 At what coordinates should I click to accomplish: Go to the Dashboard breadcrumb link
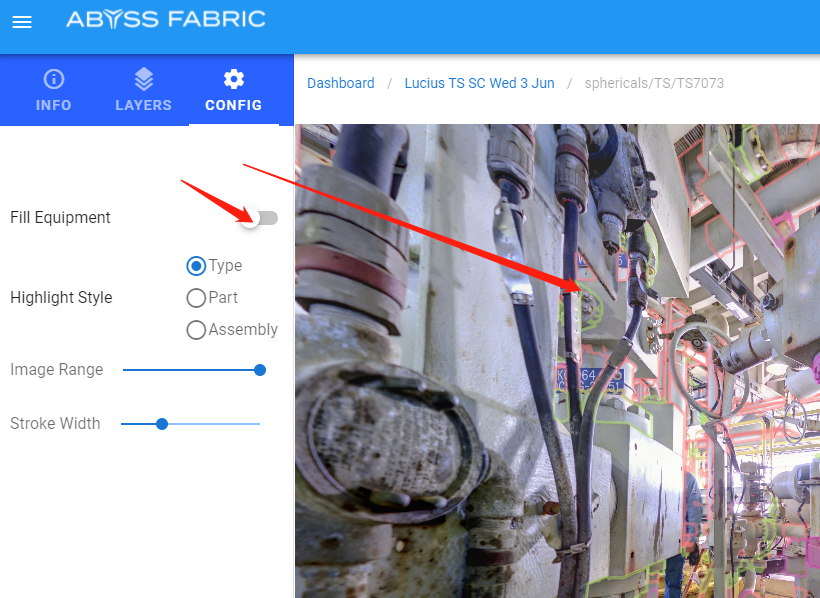click(340, 83)
